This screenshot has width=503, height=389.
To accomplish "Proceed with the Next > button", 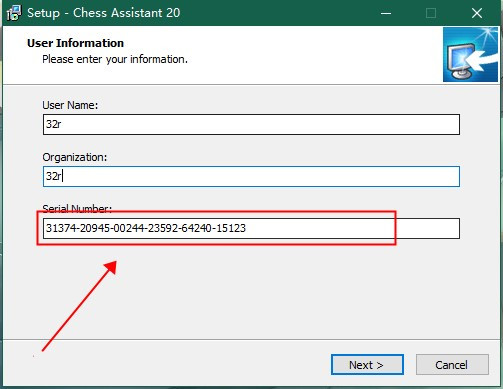I will click(367, 365).
